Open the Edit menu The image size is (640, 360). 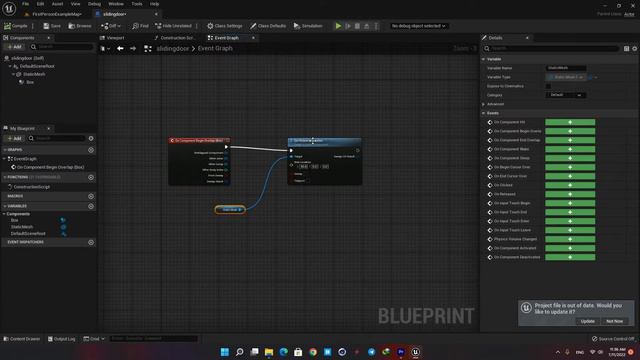(40, 4)
